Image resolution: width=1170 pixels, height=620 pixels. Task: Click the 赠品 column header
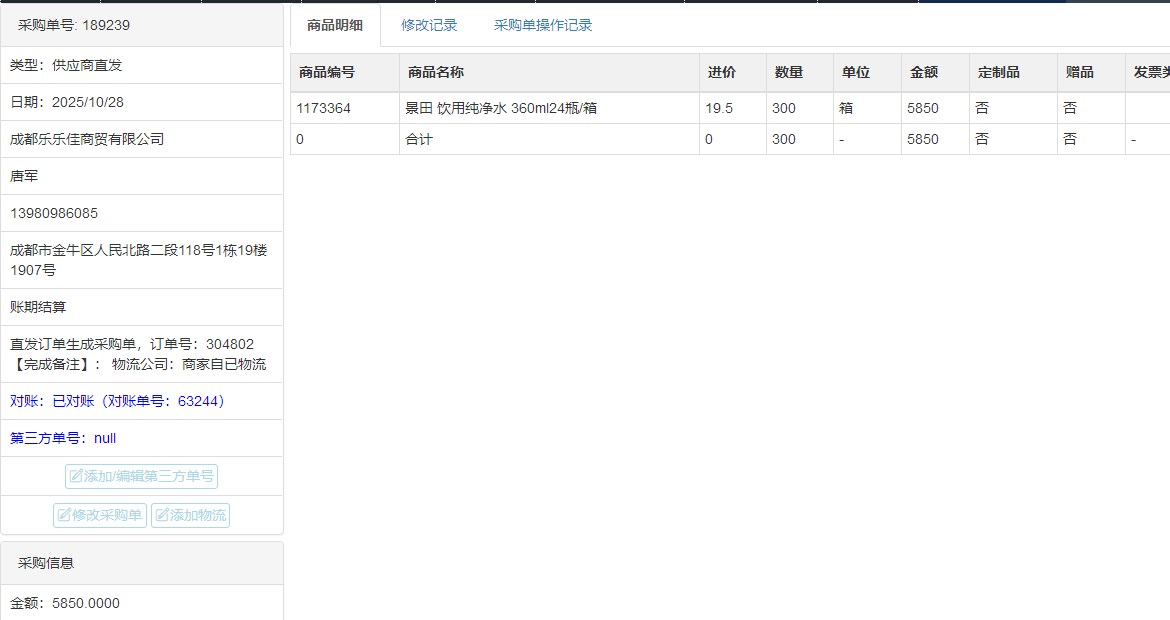click(x=1079, y=73)
